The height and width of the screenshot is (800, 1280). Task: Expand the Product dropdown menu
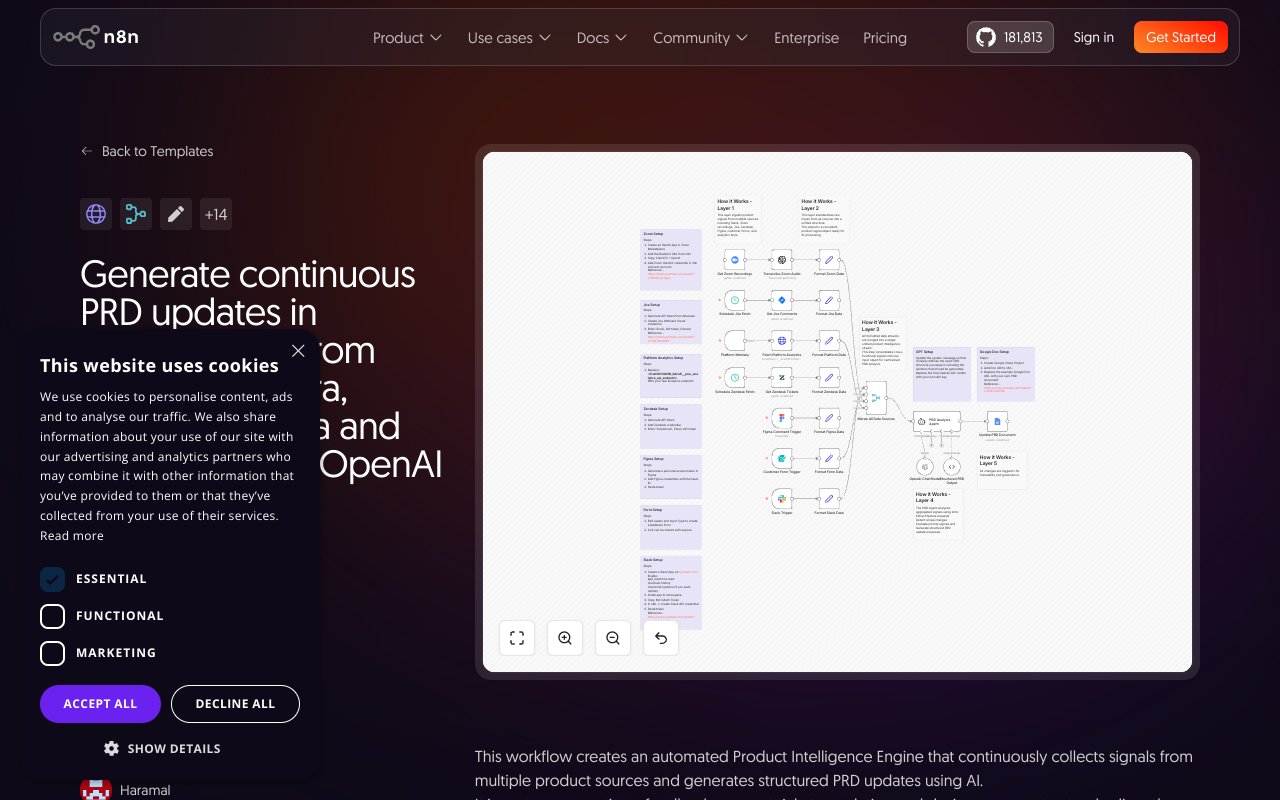(407, 38)
